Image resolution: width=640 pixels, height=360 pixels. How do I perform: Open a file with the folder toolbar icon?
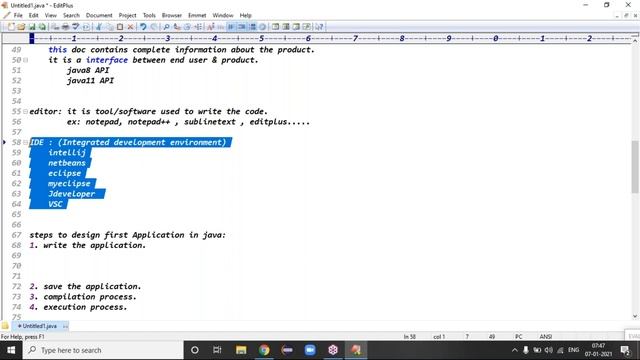point(21,27)
